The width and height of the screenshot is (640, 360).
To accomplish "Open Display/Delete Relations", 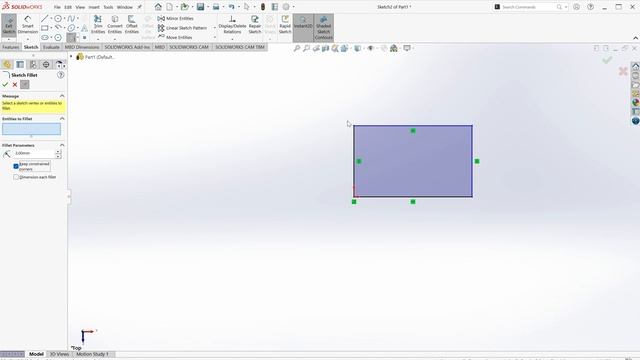I will 232,25.
